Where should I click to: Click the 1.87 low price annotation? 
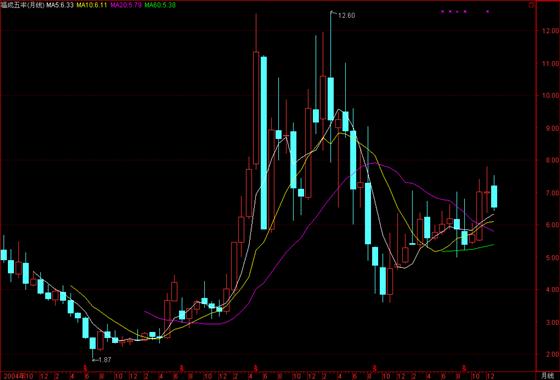104,360
